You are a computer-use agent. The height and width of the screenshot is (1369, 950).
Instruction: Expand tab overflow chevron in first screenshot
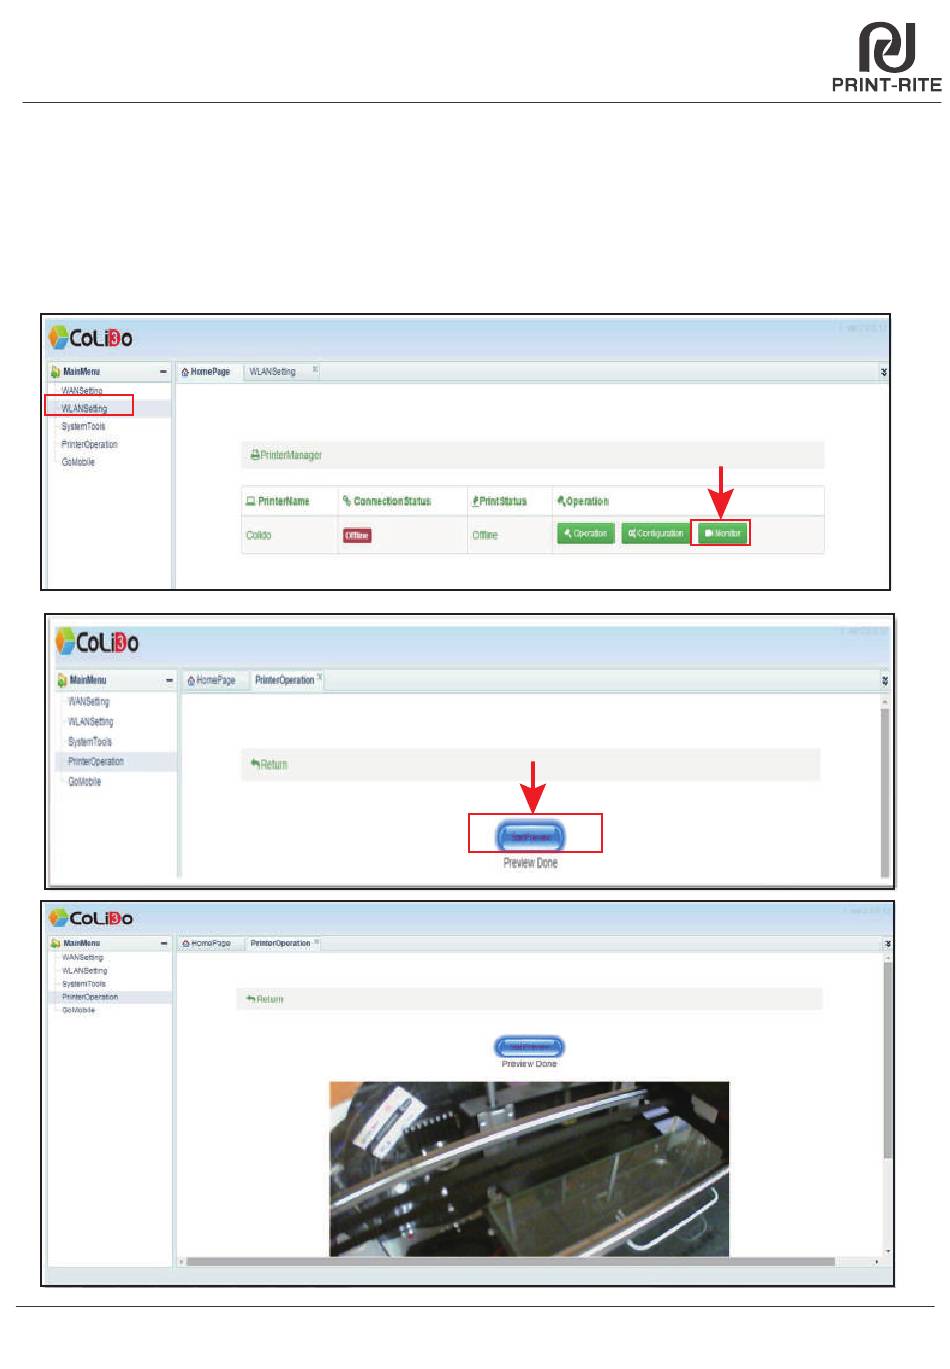click(x=883, y=372)
